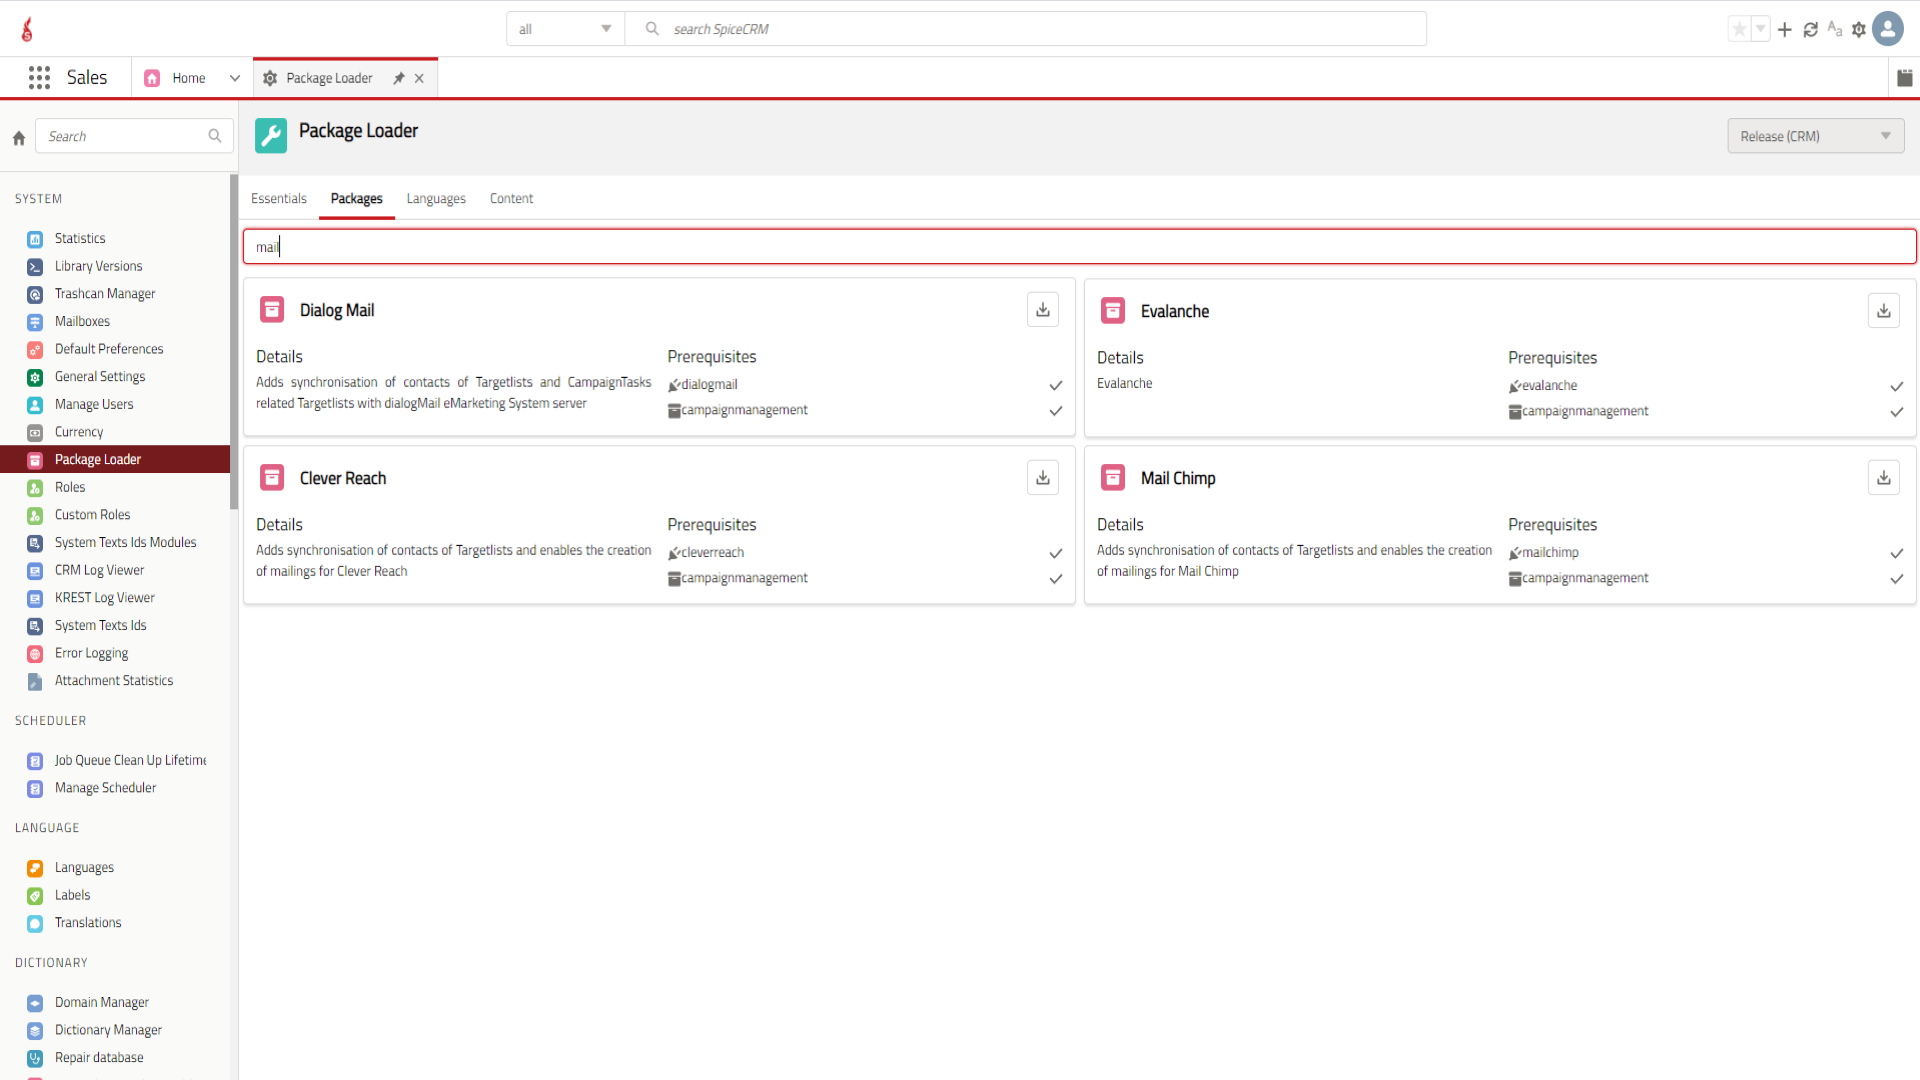The height and width of the screenshot is (1080, 1920).
Task: Open Repair database
Action: (99, 1058)
